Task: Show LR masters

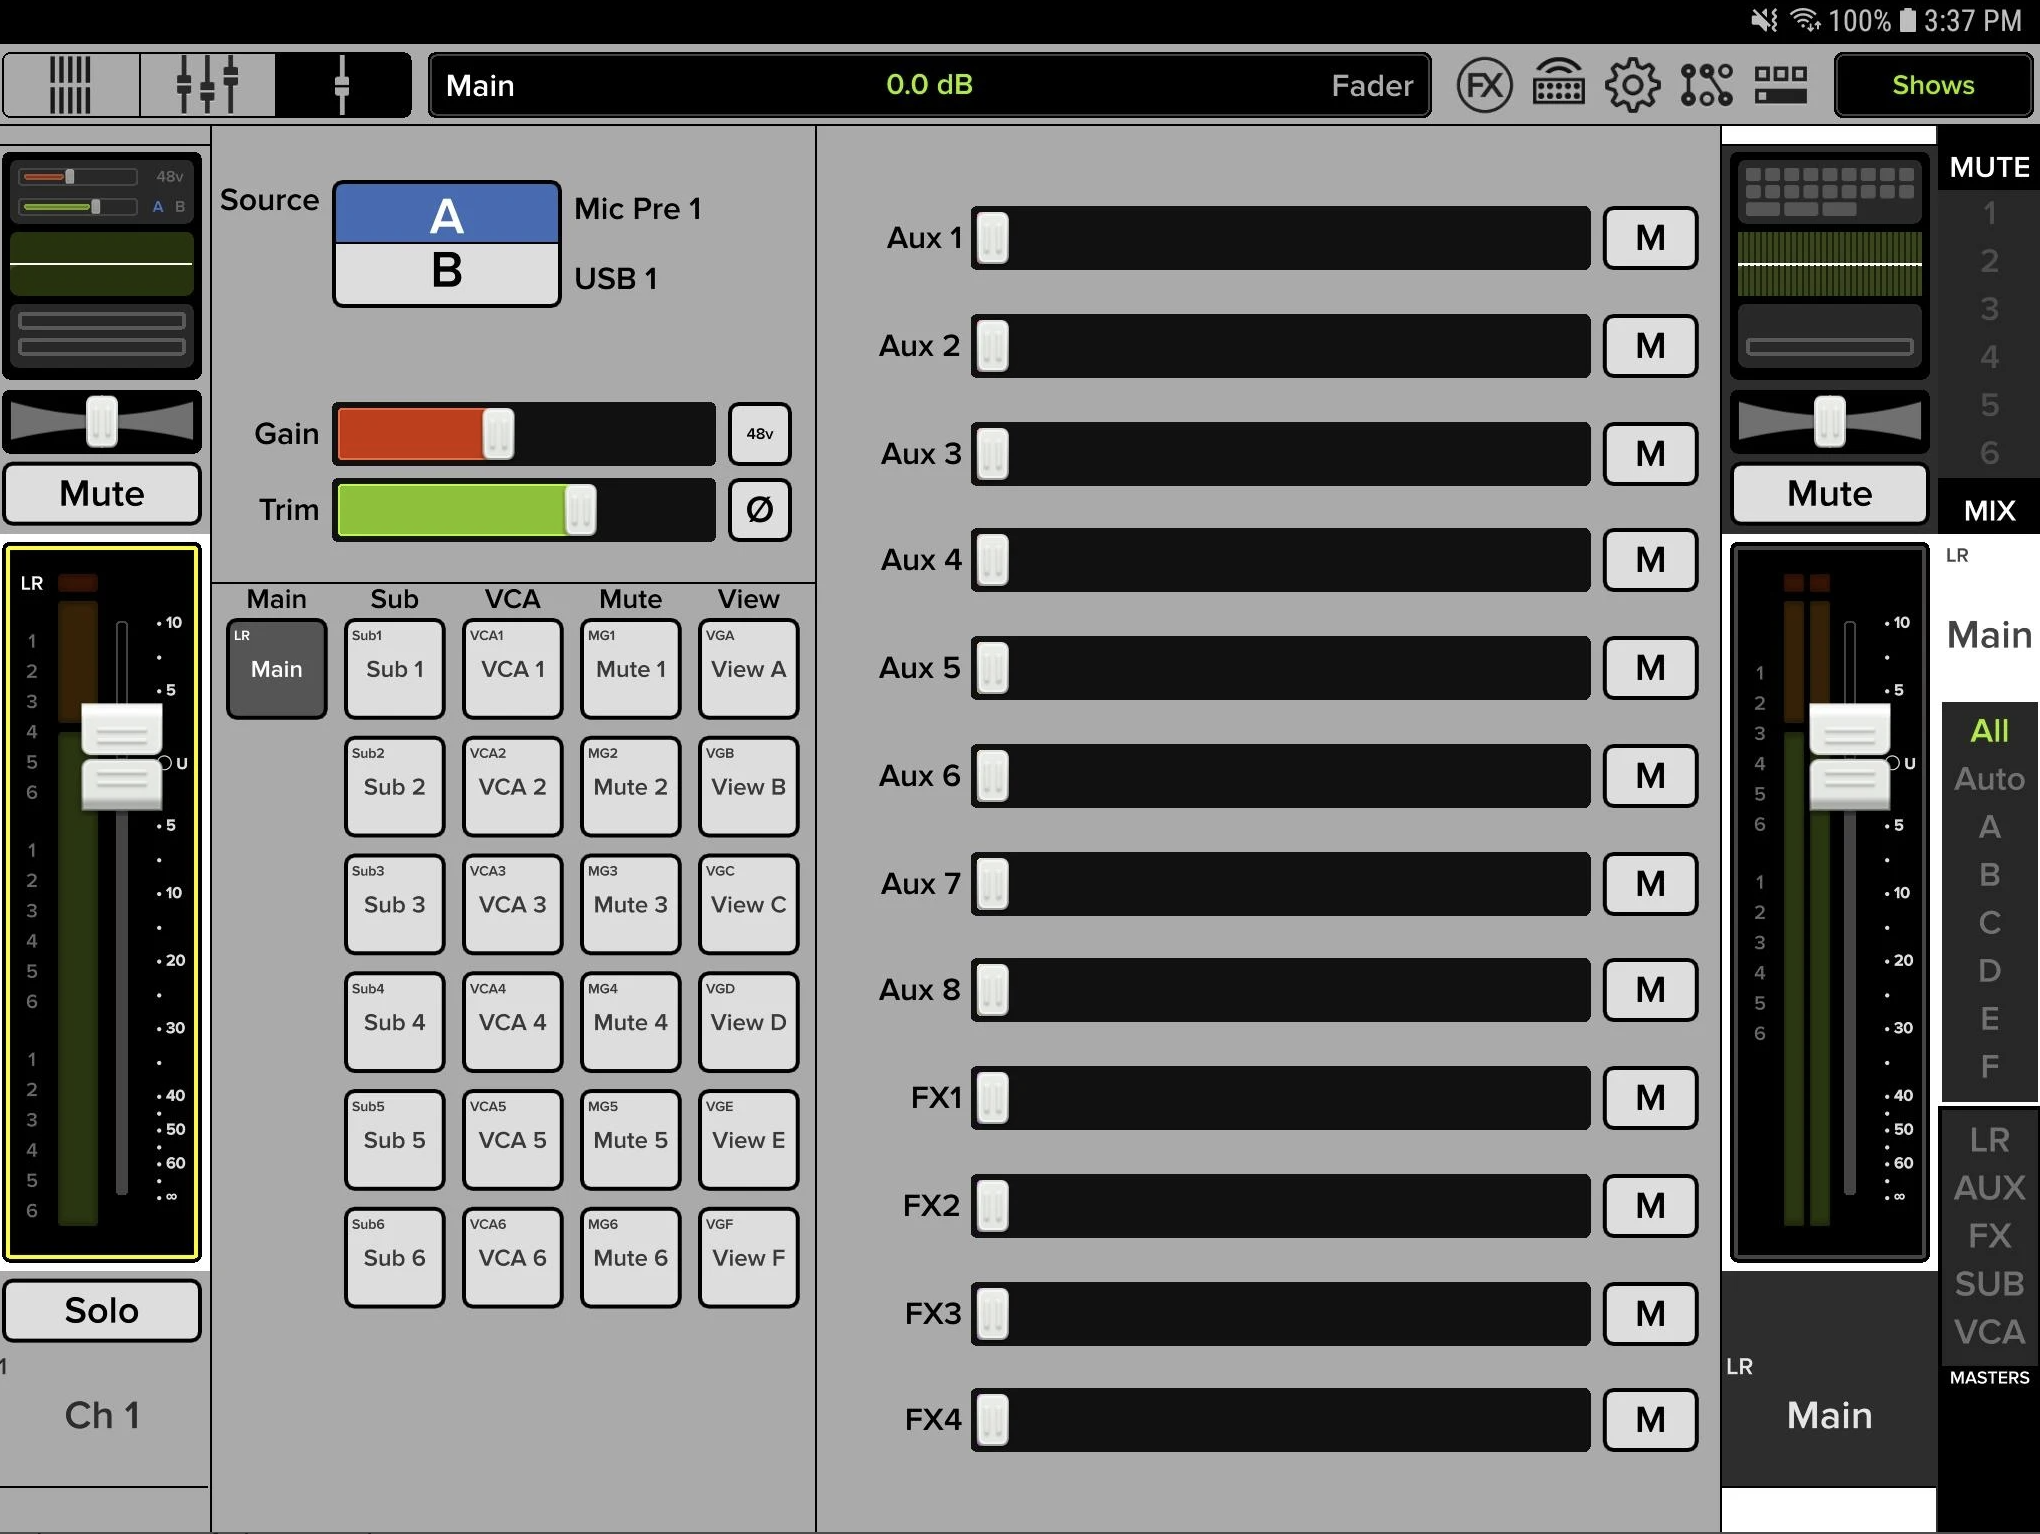Action: [1989, 1140]
